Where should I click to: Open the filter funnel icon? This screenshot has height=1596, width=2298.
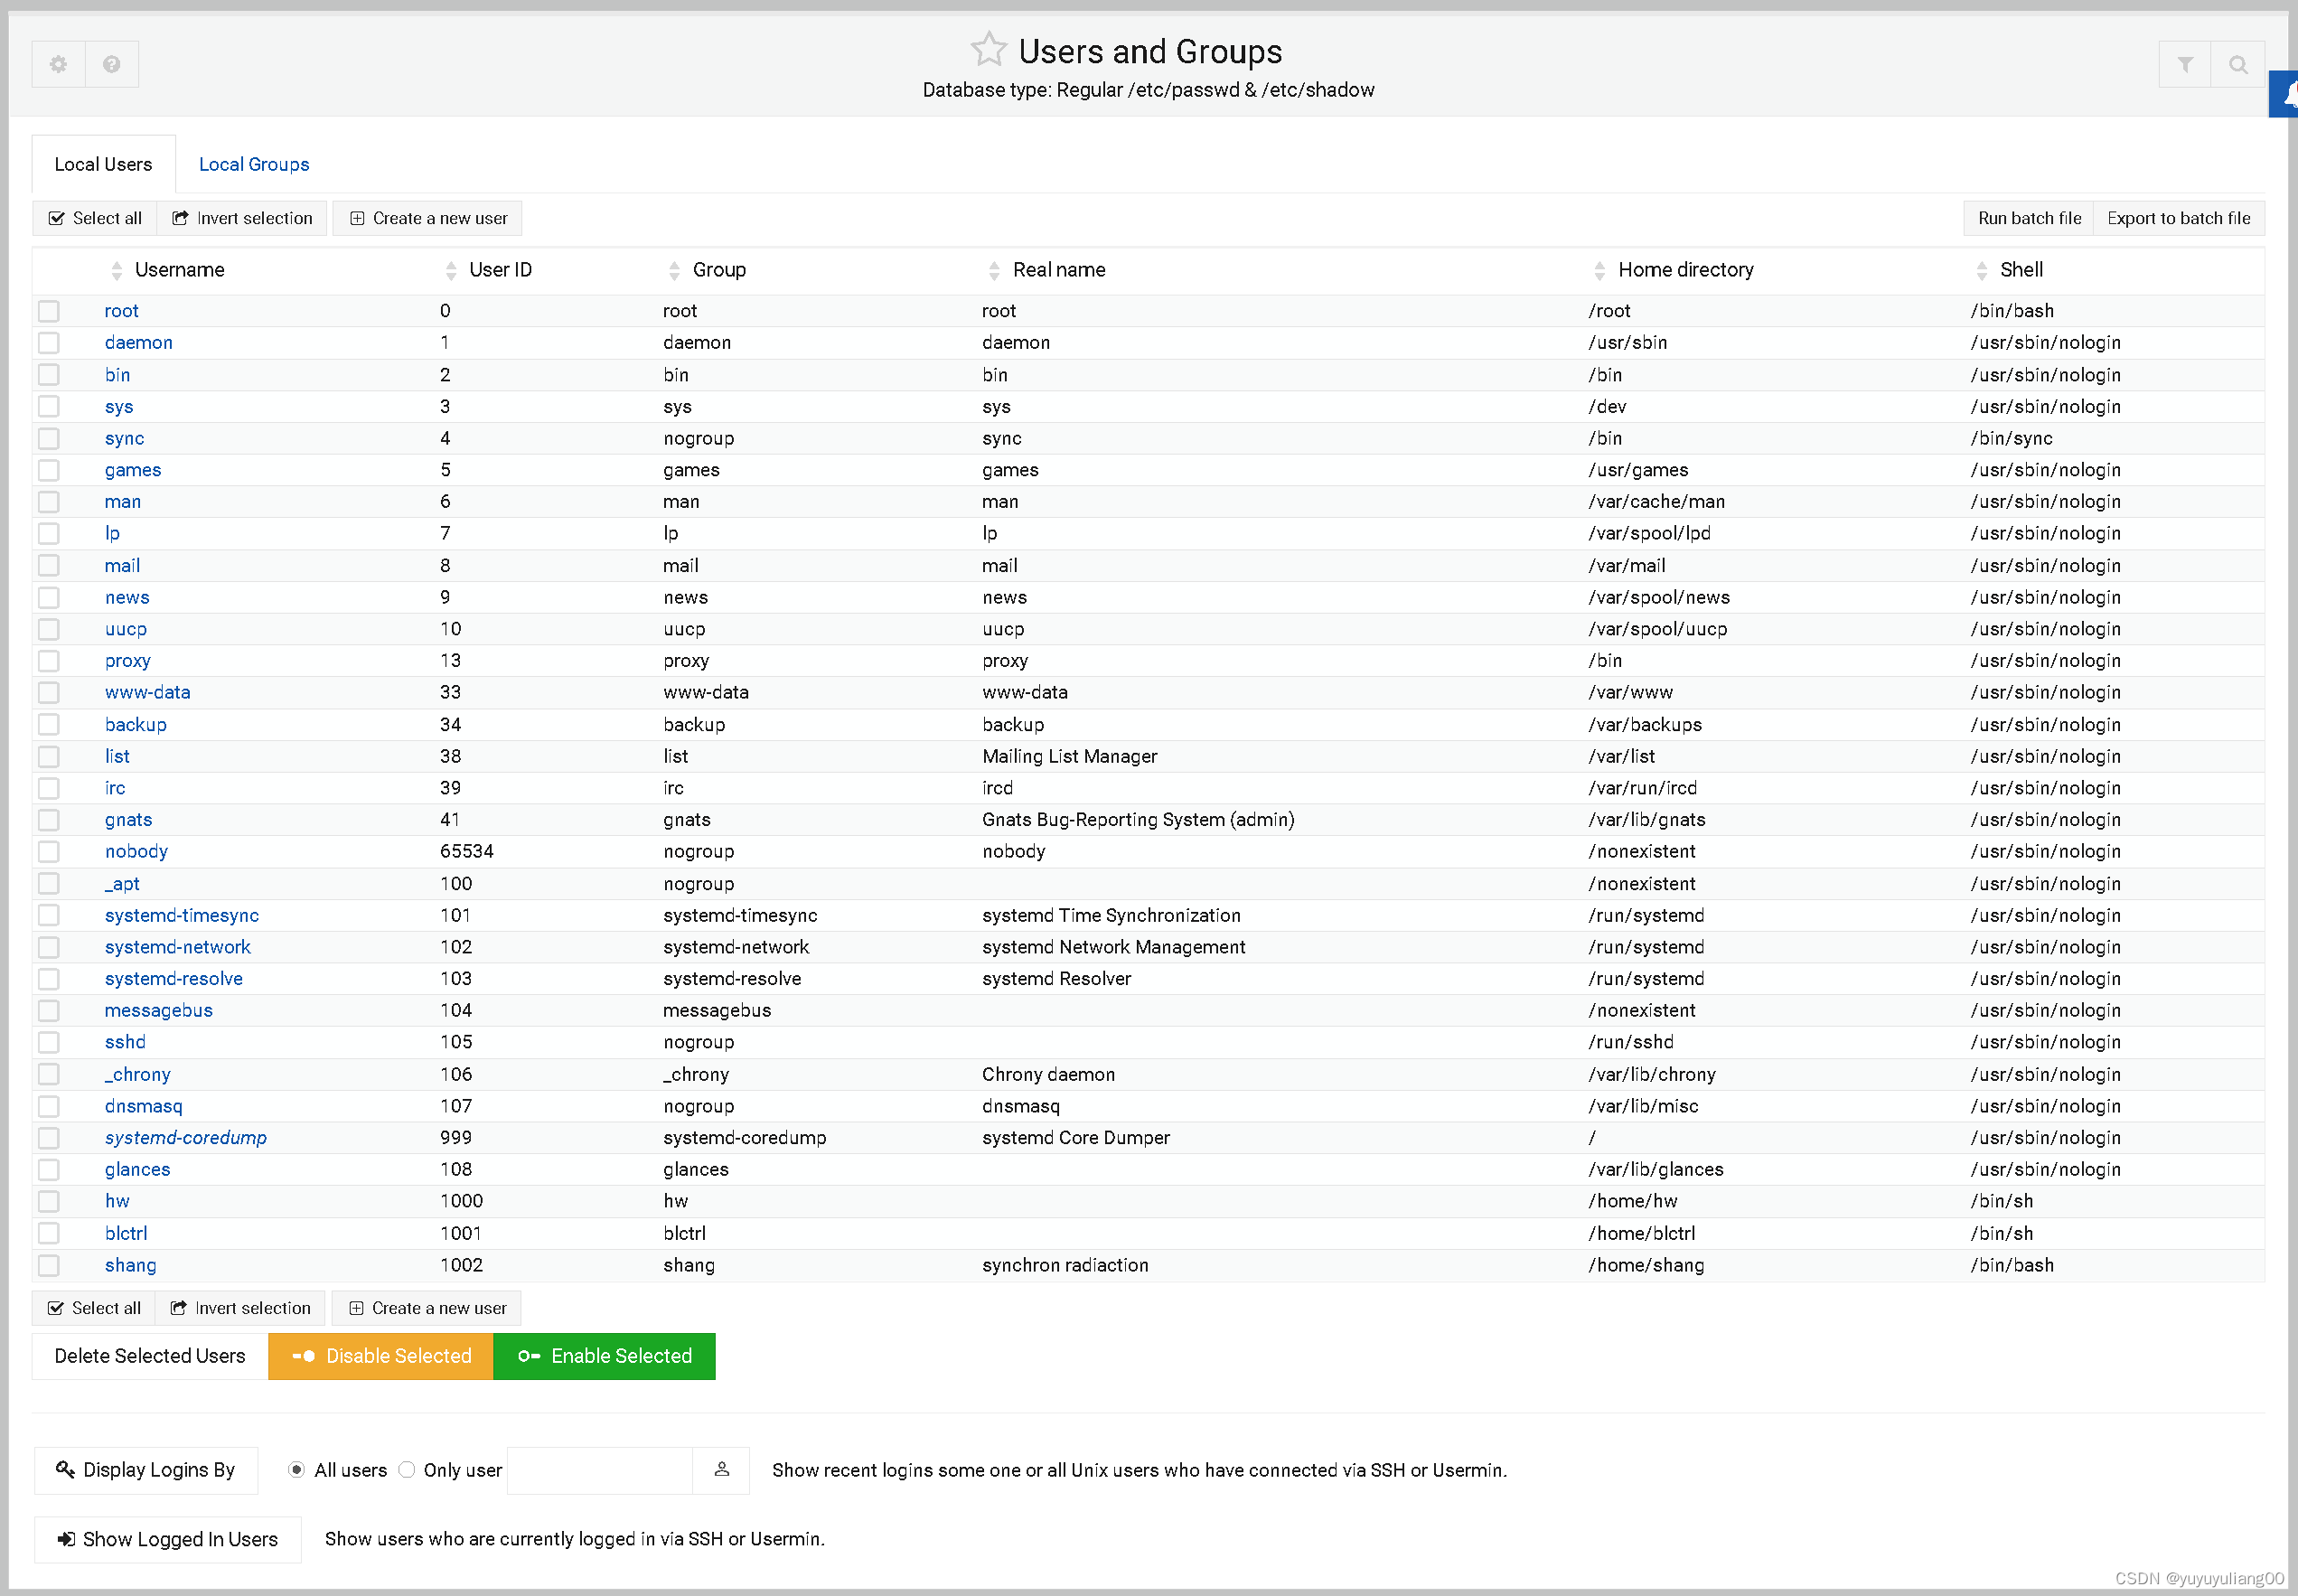click(2185, 65)
